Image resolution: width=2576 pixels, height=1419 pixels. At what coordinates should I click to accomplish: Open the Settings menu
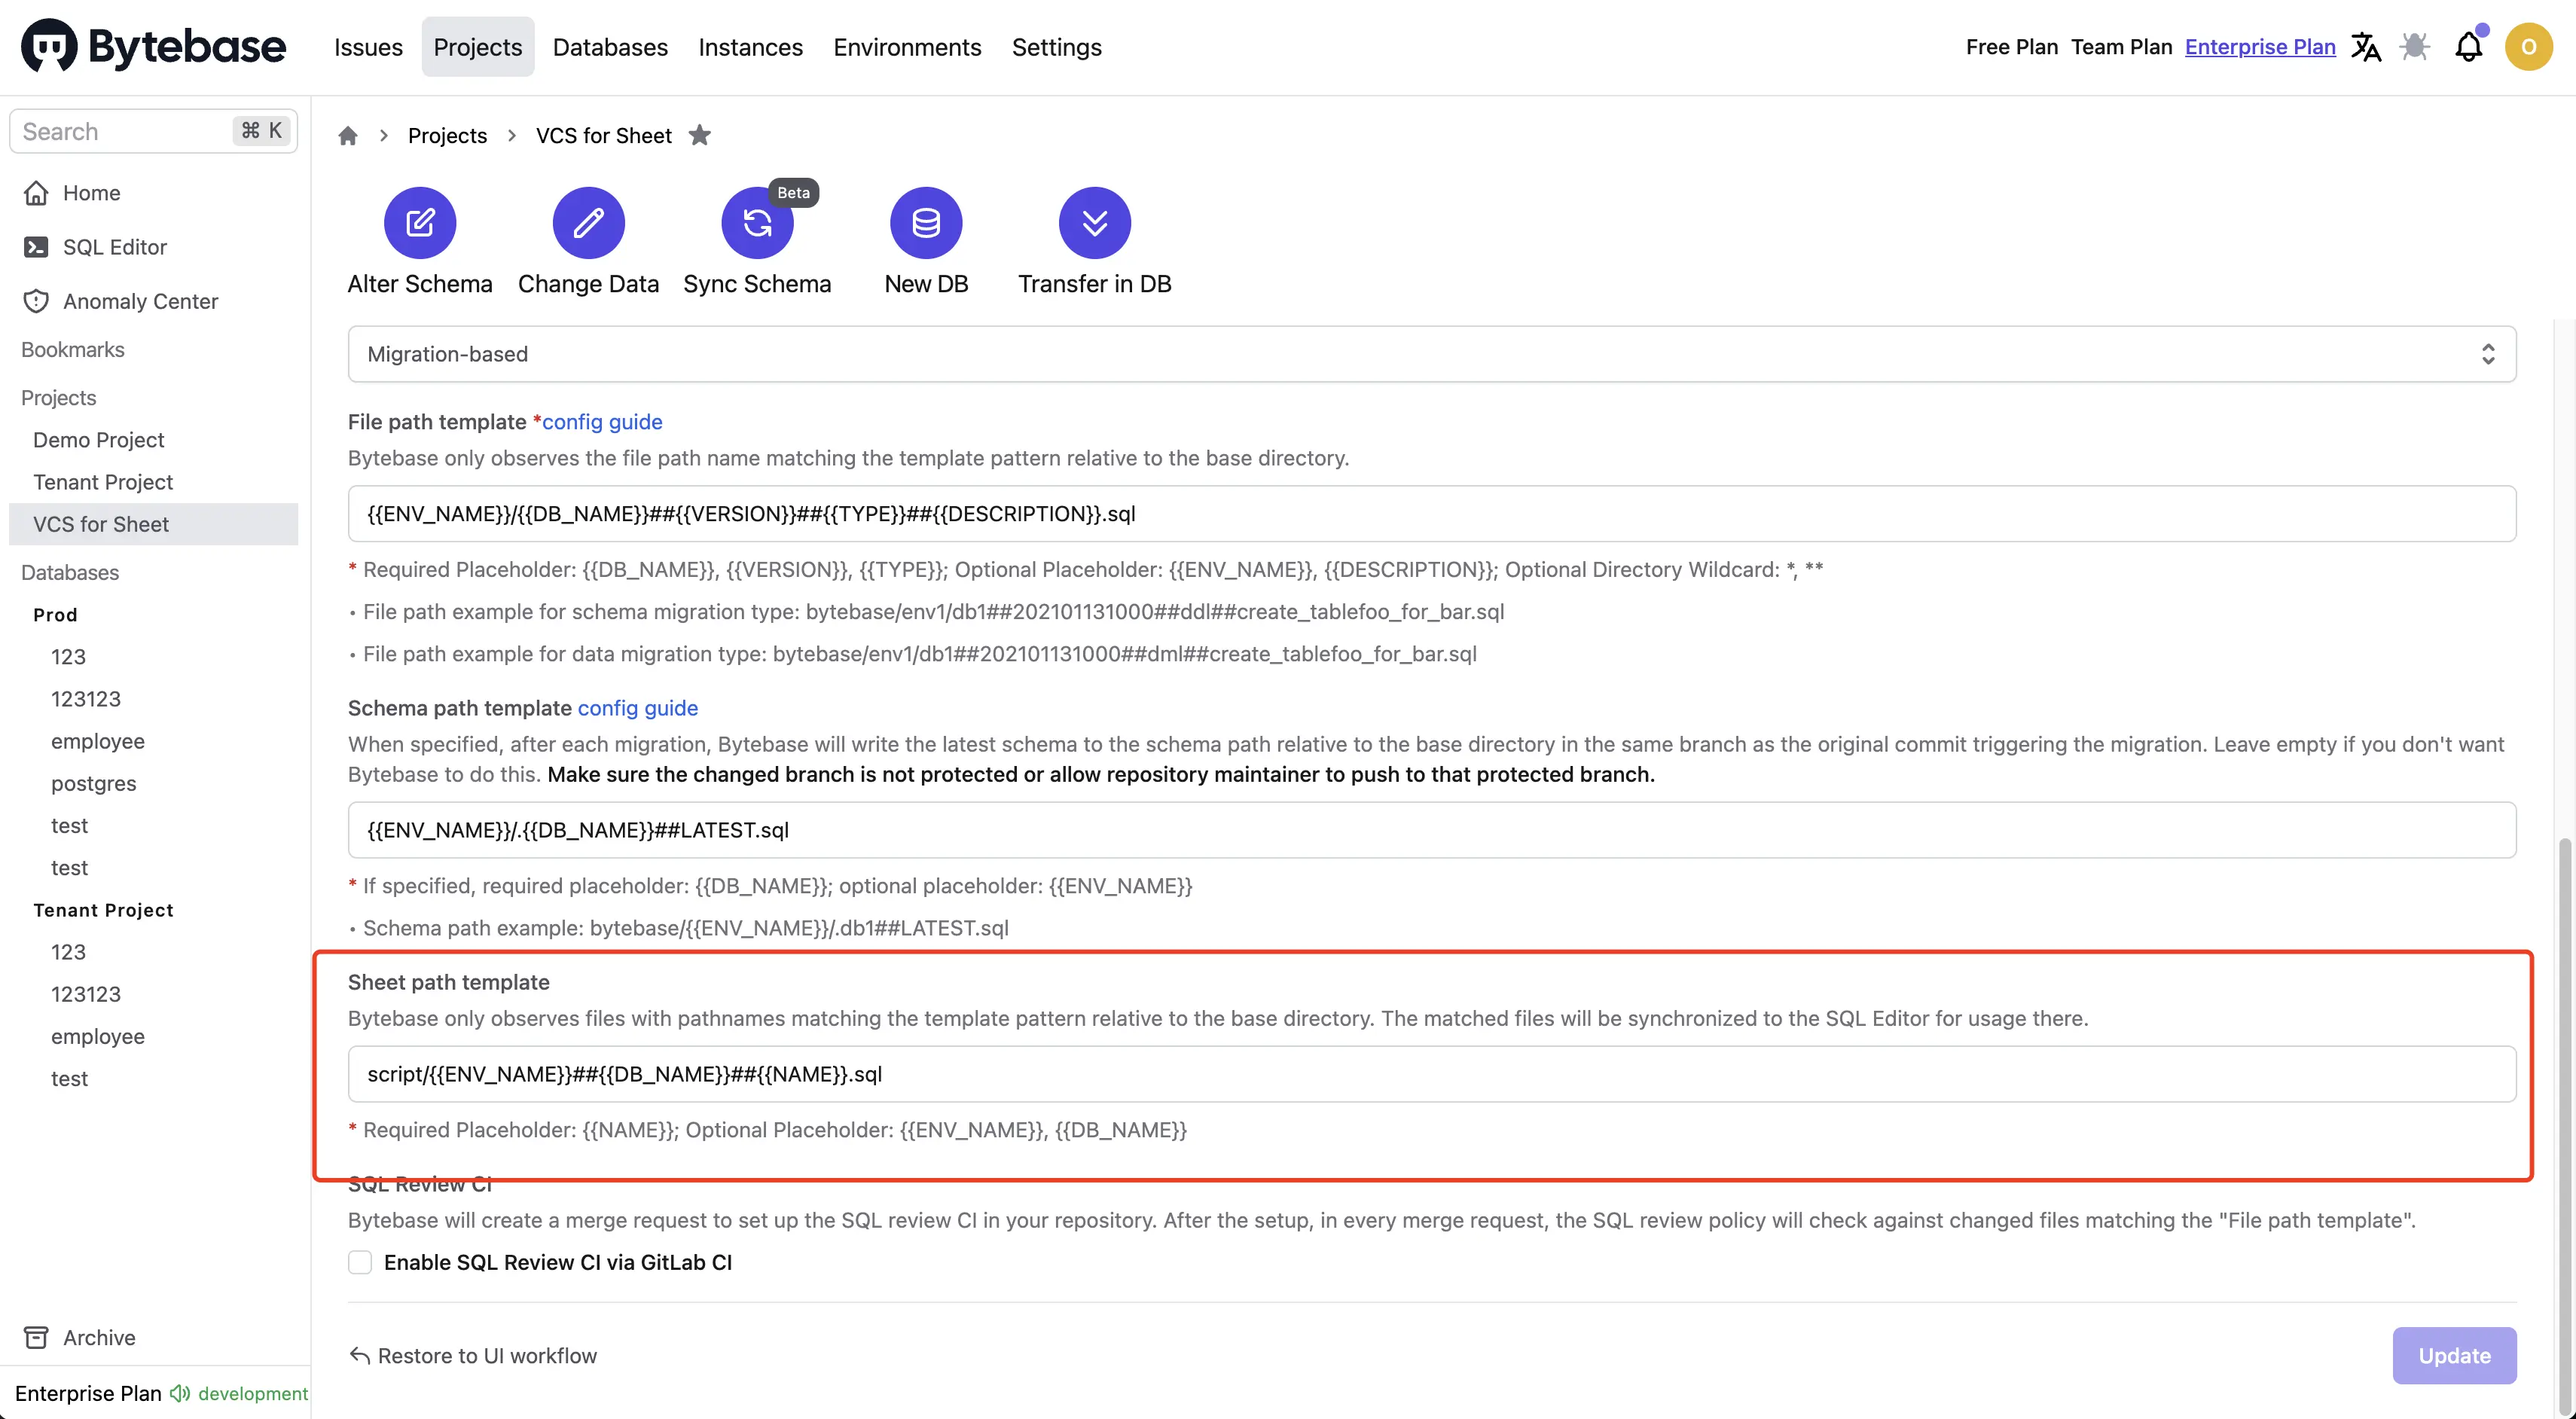point(1056,47)
